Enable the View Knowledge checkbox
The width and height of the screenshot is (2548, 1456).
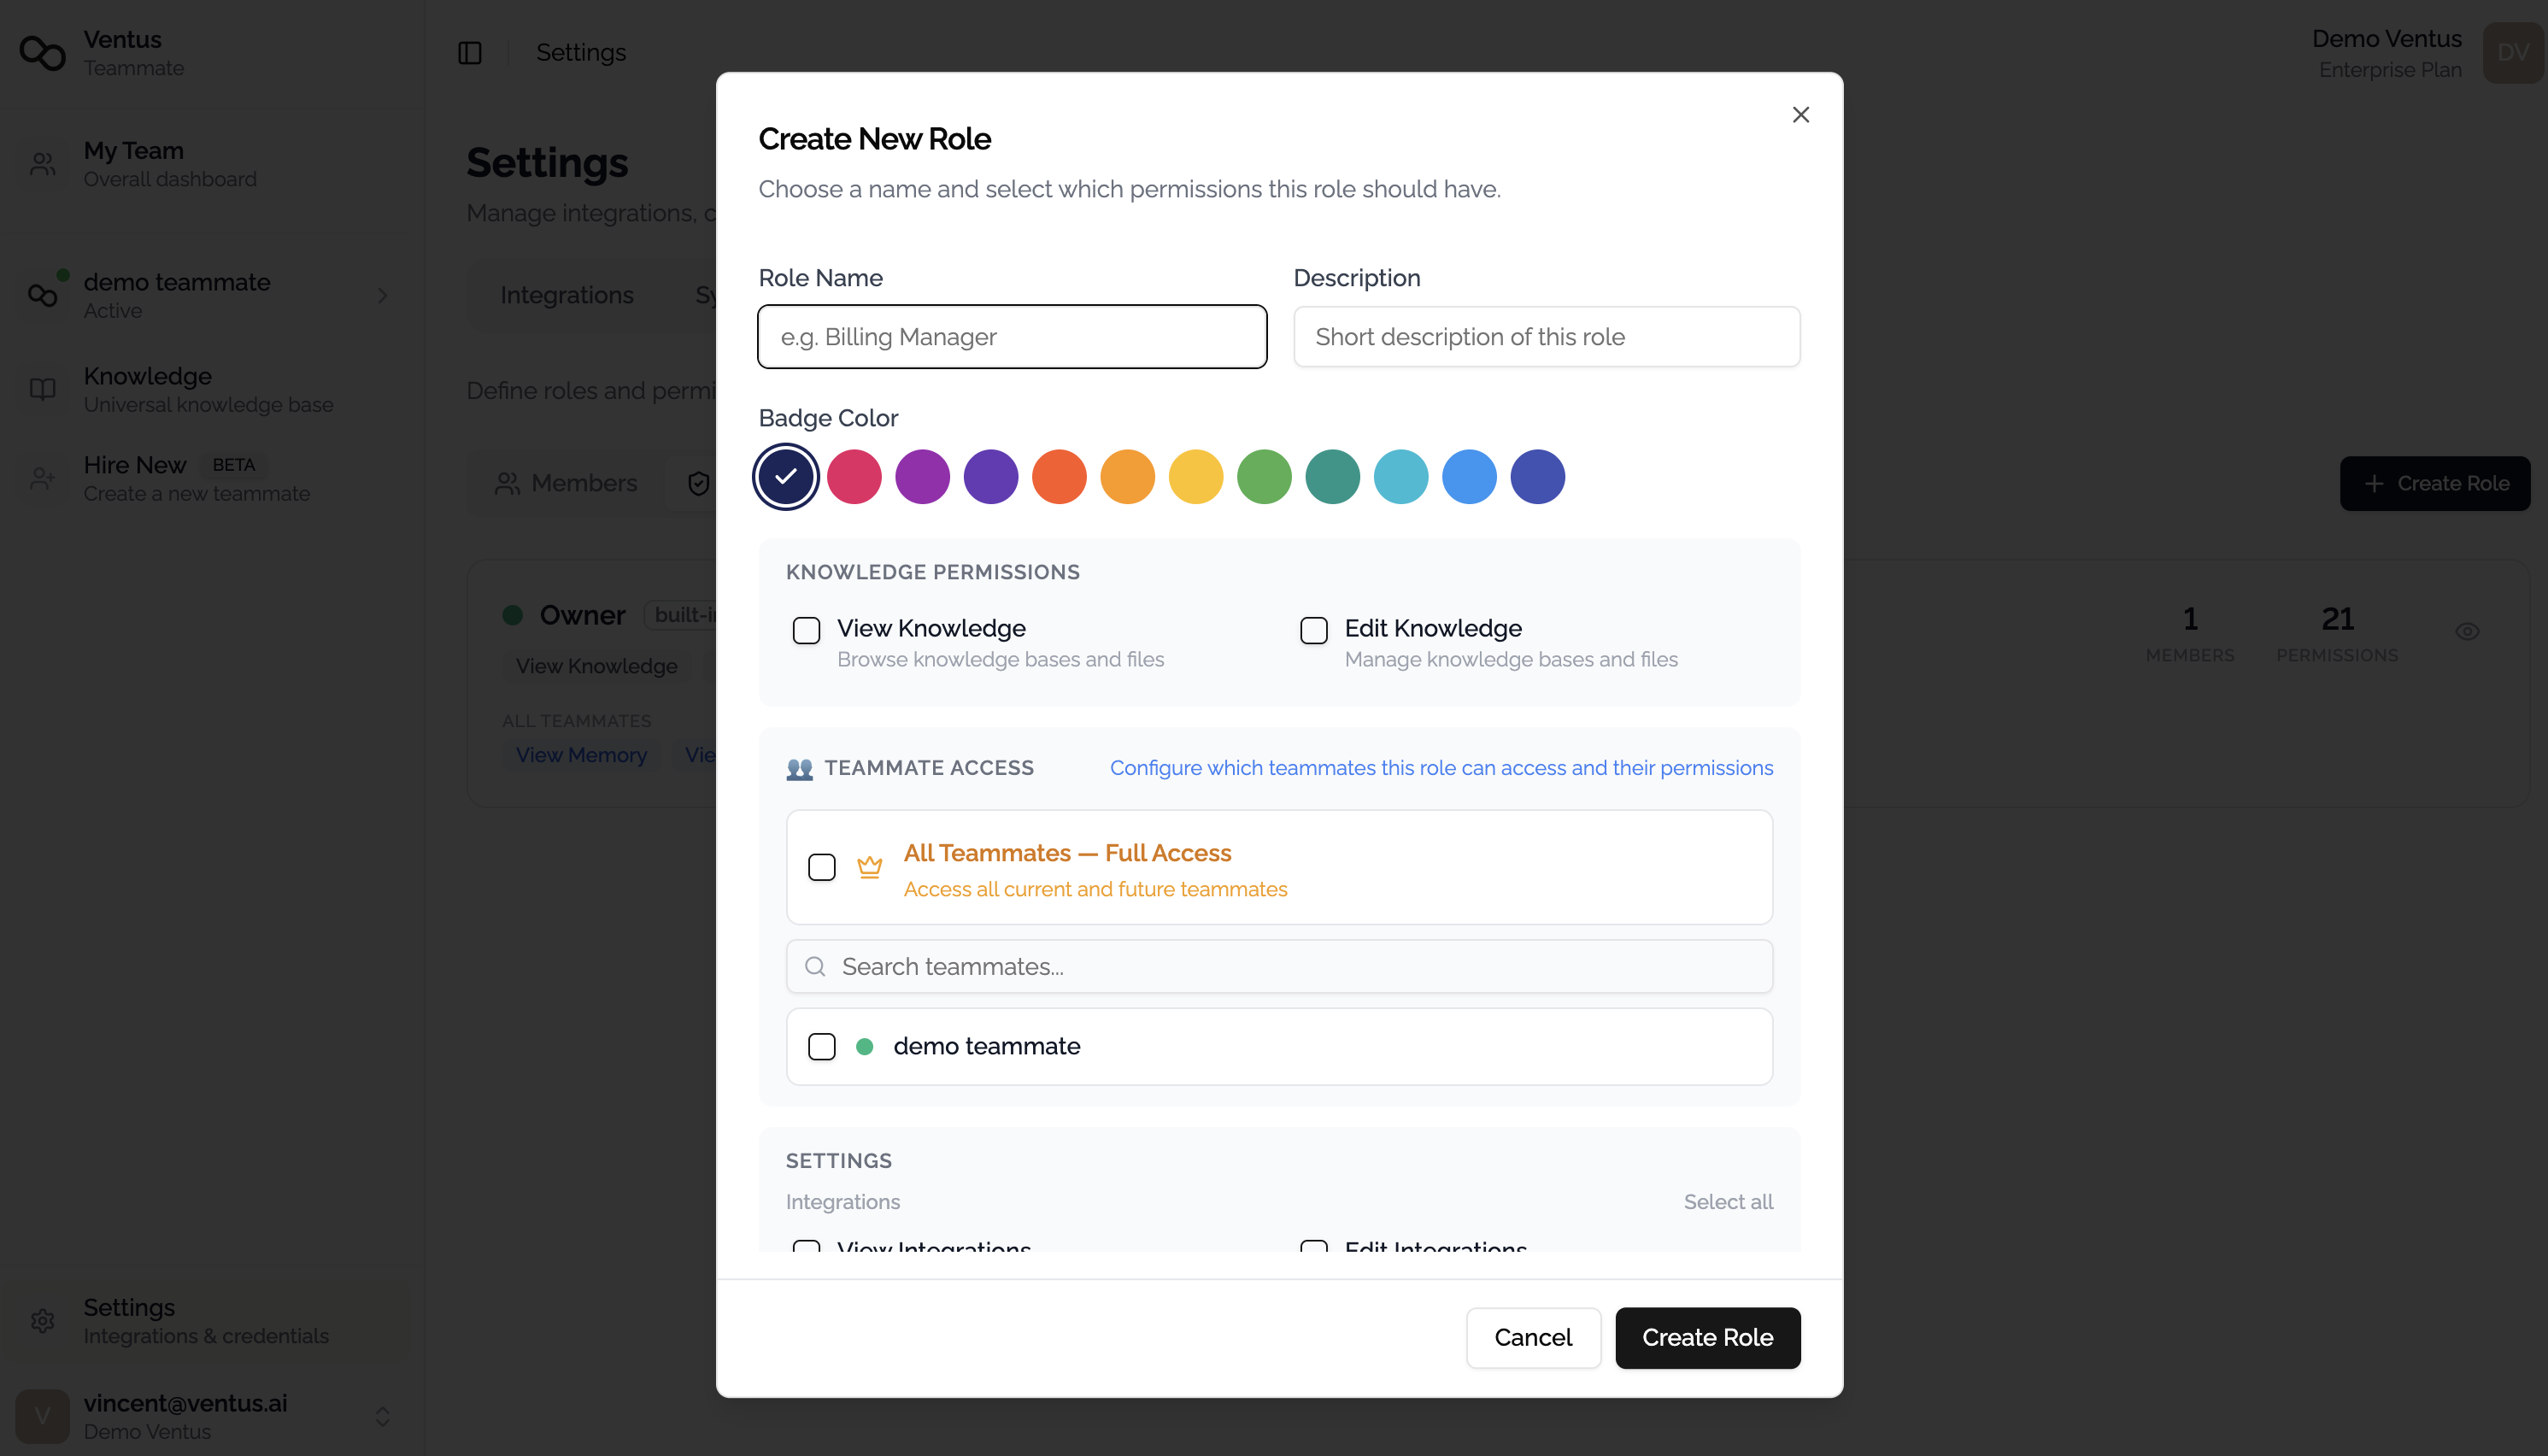click(806, 631)
